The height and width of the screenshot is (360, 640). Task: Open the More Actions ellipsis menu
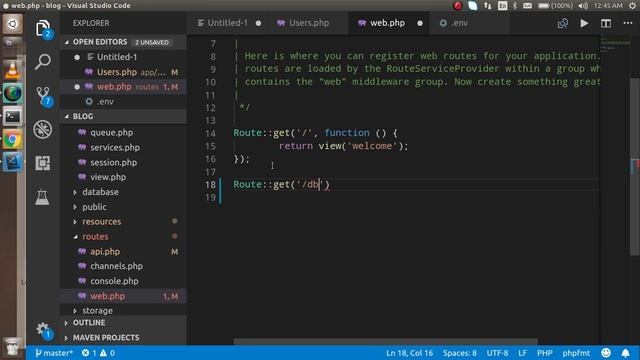(x=628, y=23)
